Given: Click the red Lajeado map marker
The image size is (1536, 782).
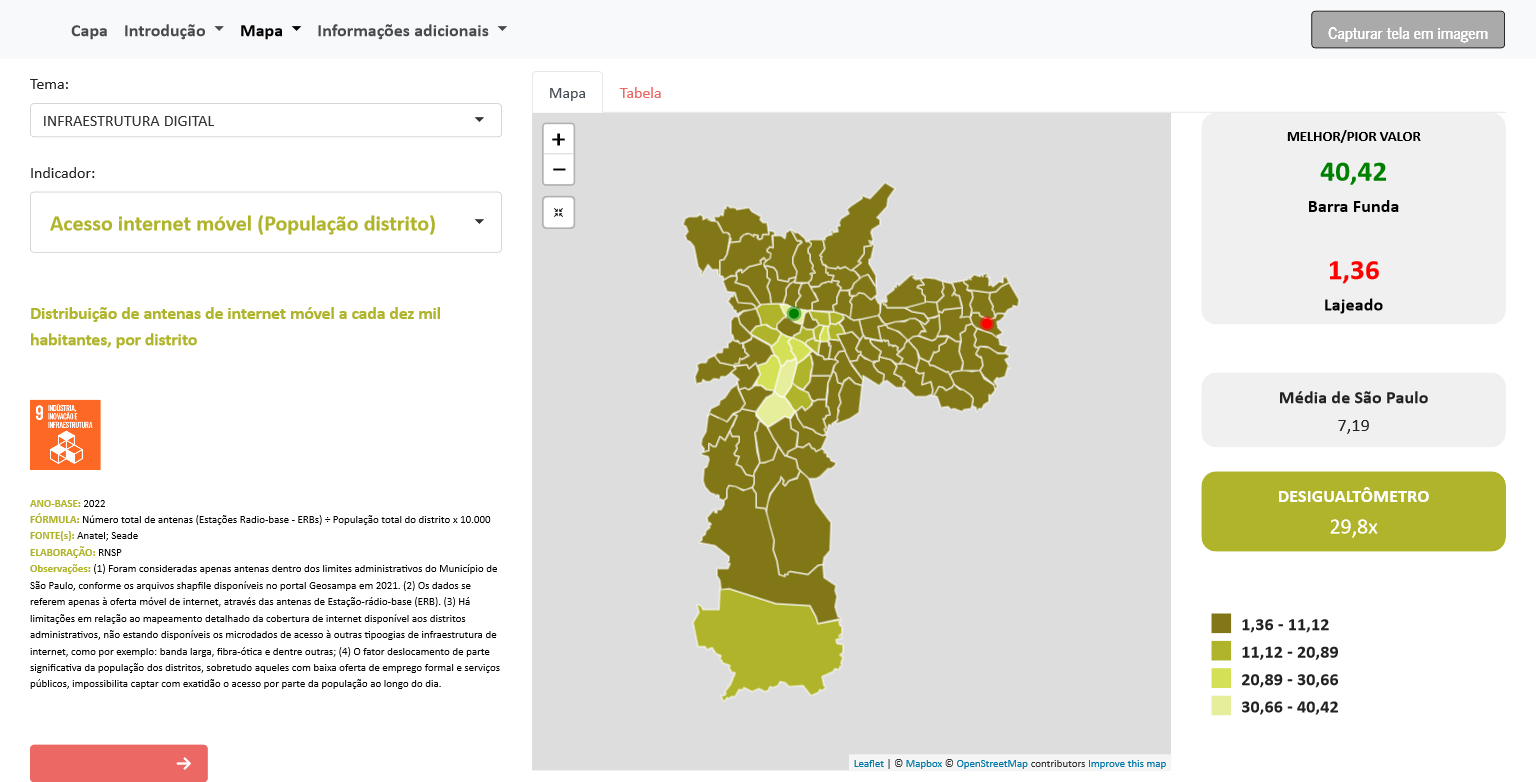Looking at the screenshot, I should pyautogui.click(x=986, y=323).
